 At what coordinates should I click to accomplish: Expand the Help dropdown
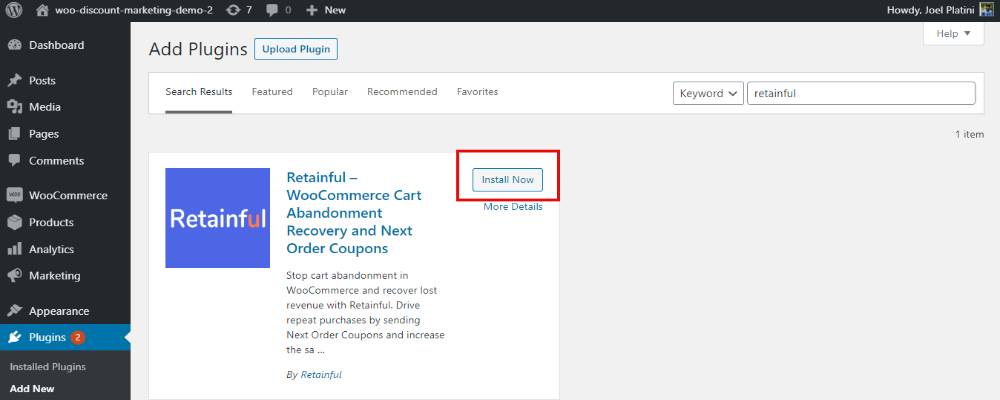(953, 33)
